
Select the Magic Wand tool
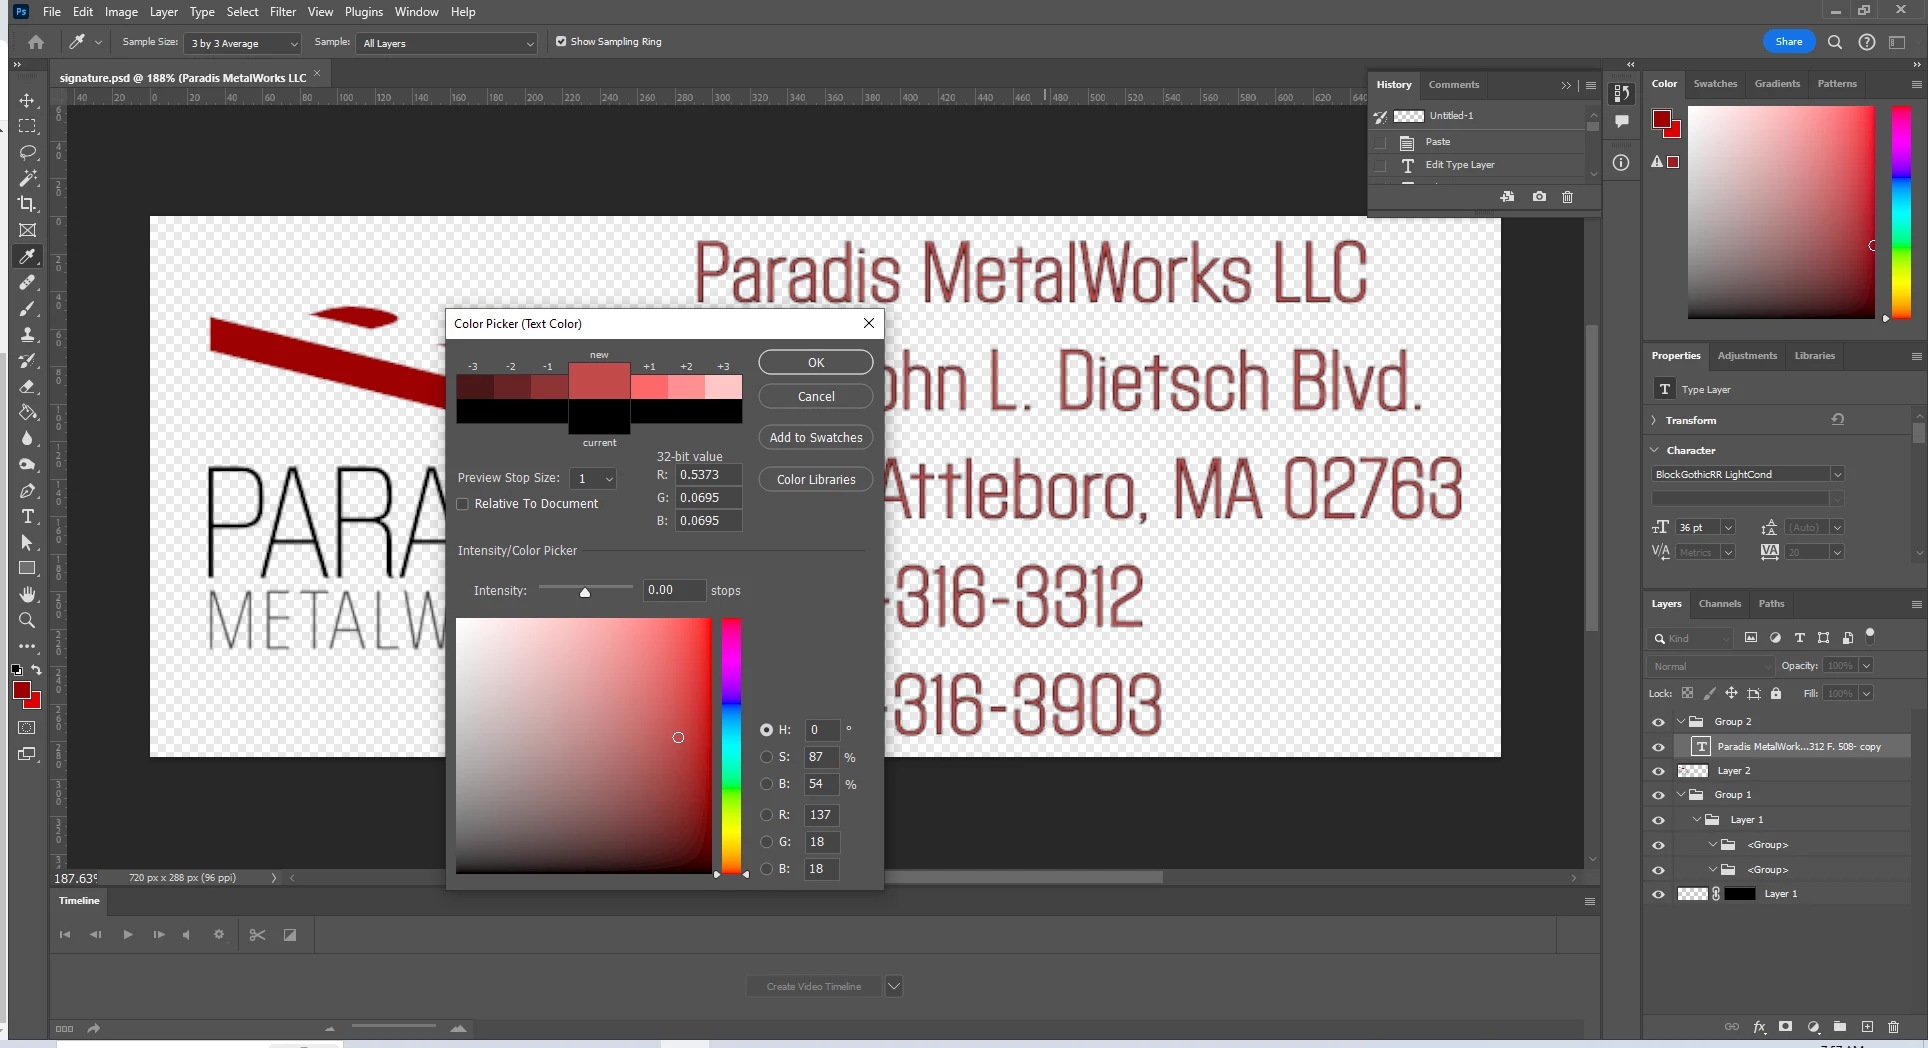27,178
